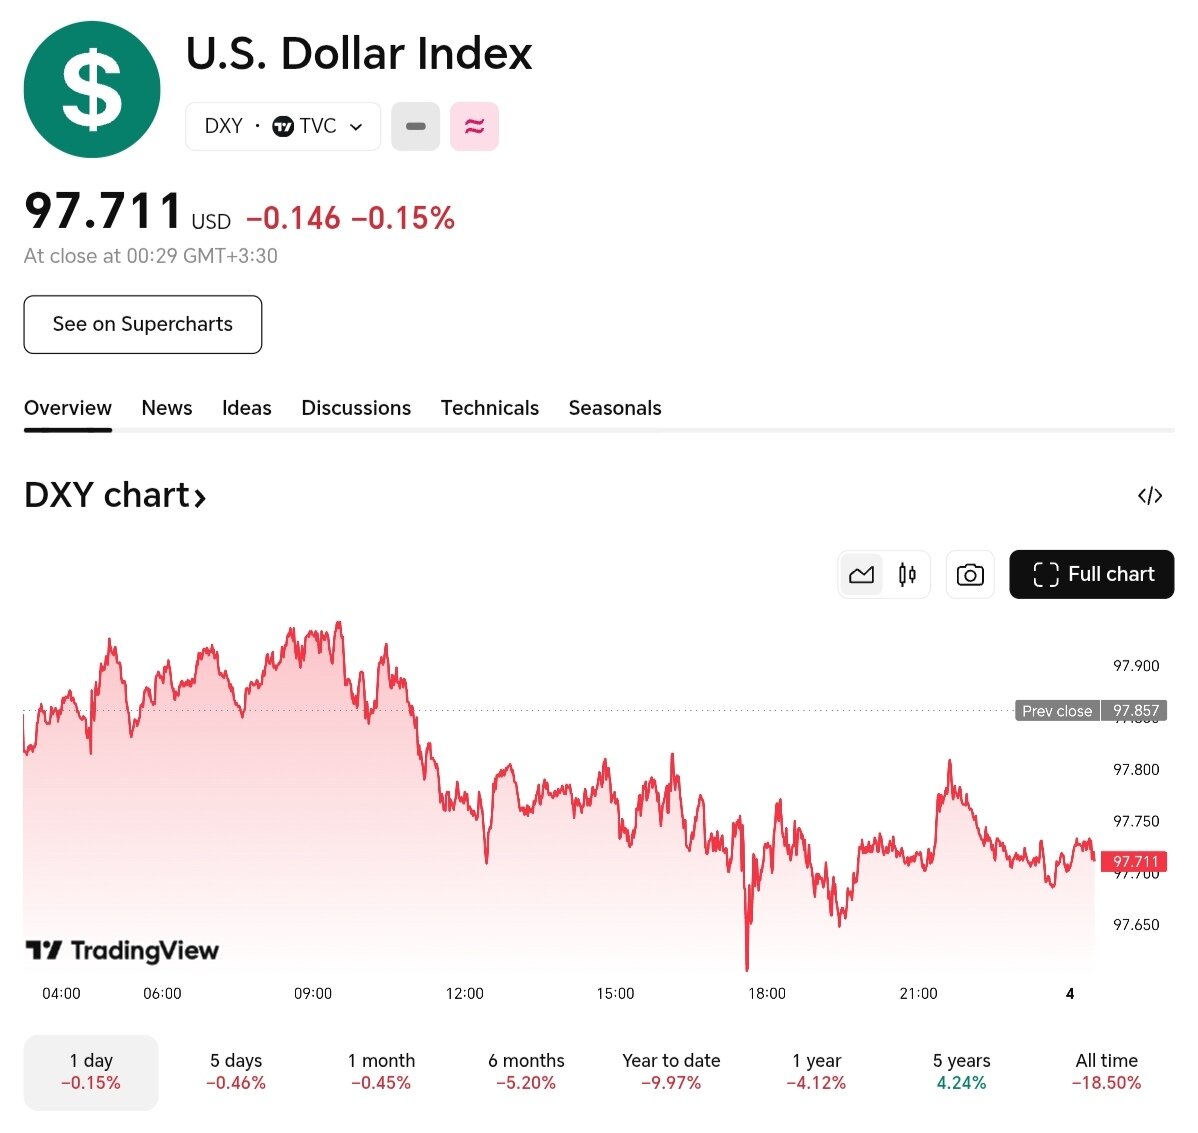The height and width of the screenshot is (1133, 1198).
Task: Click the 18:00 time axis marker
Action: pos(767,993)
